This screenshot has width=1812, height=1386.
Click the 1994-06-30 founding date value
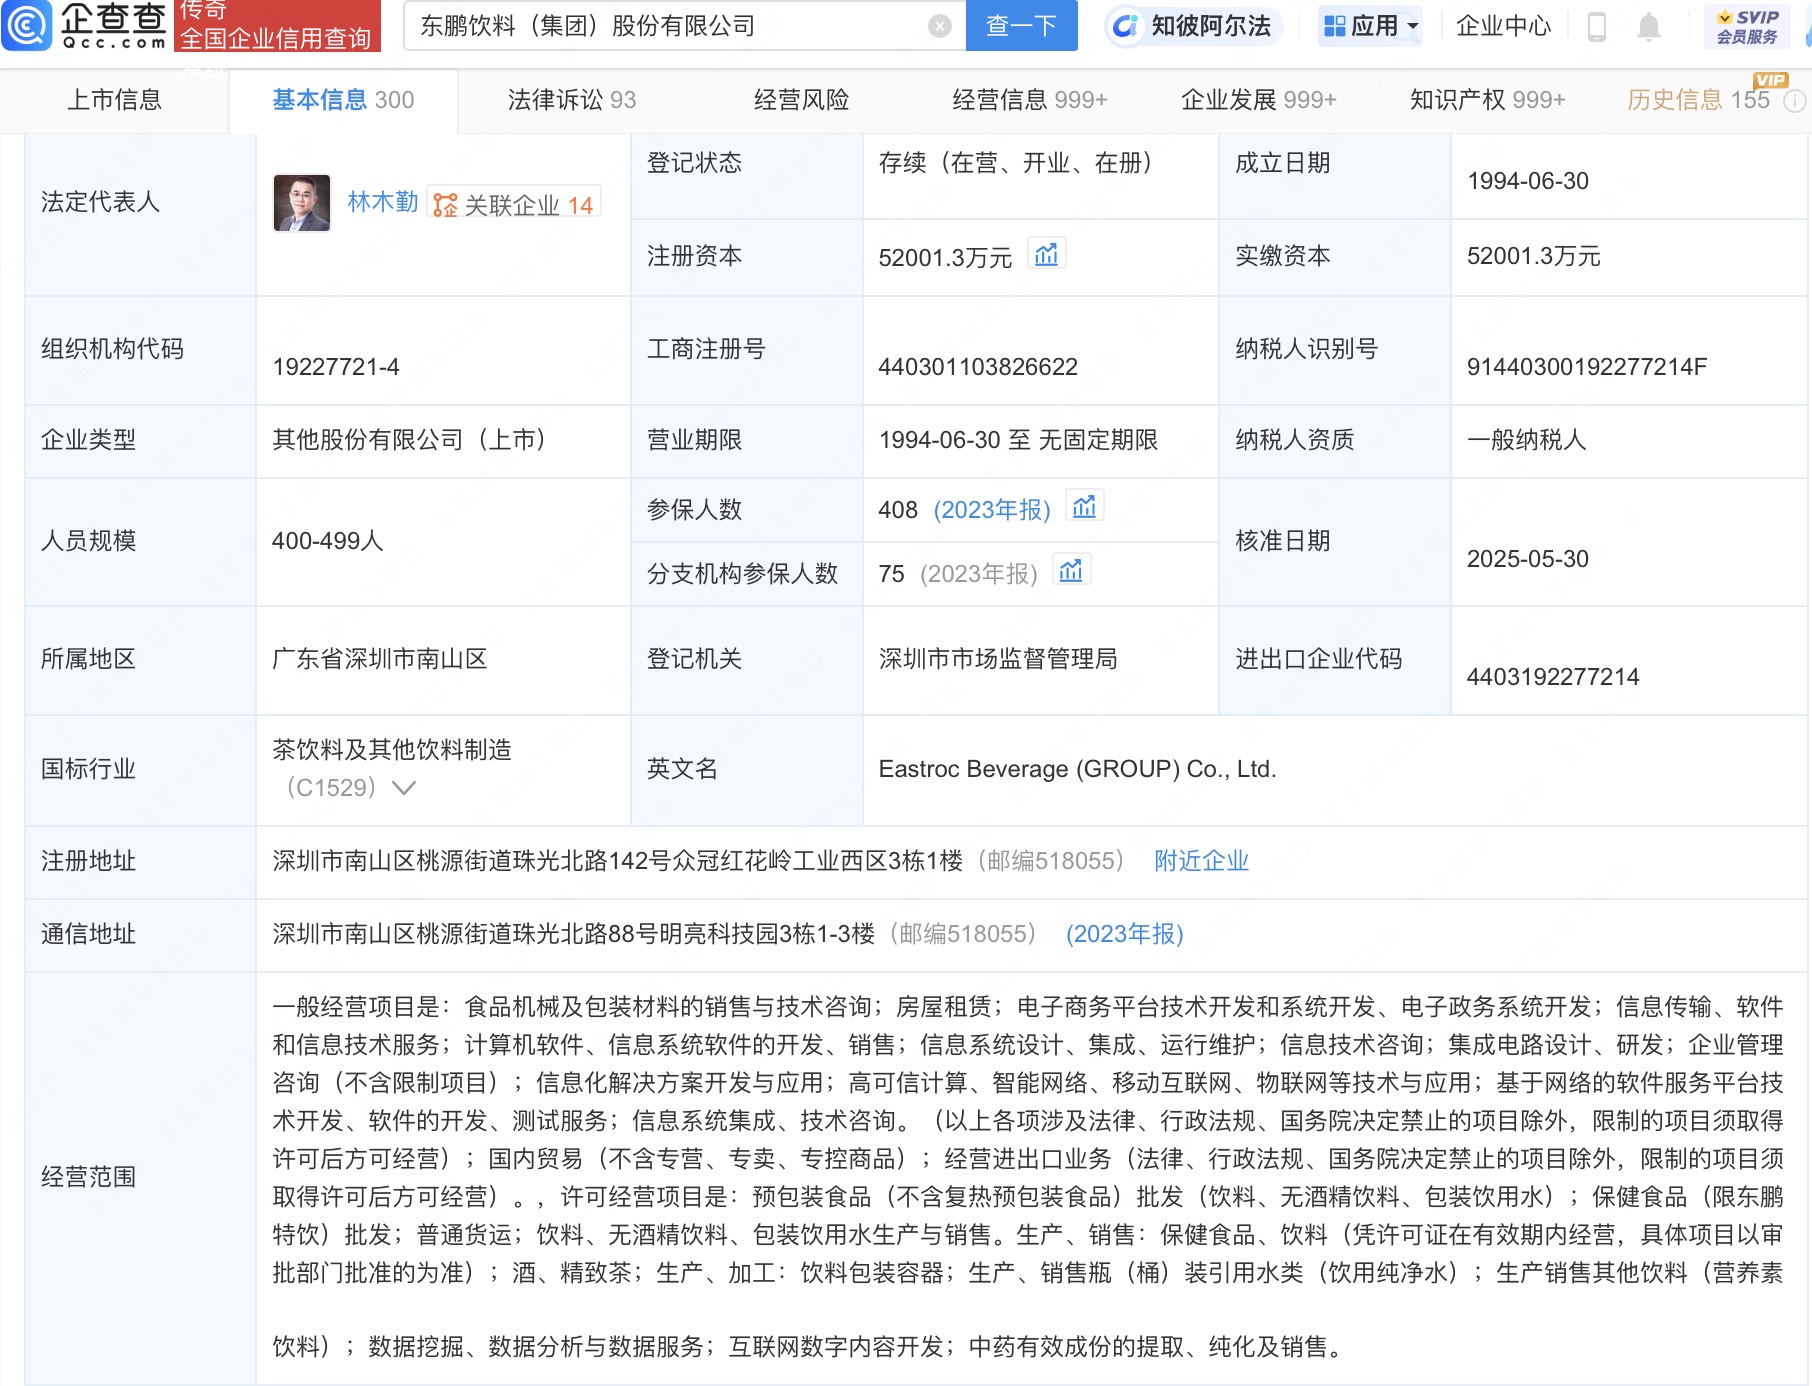point(1528,181)
